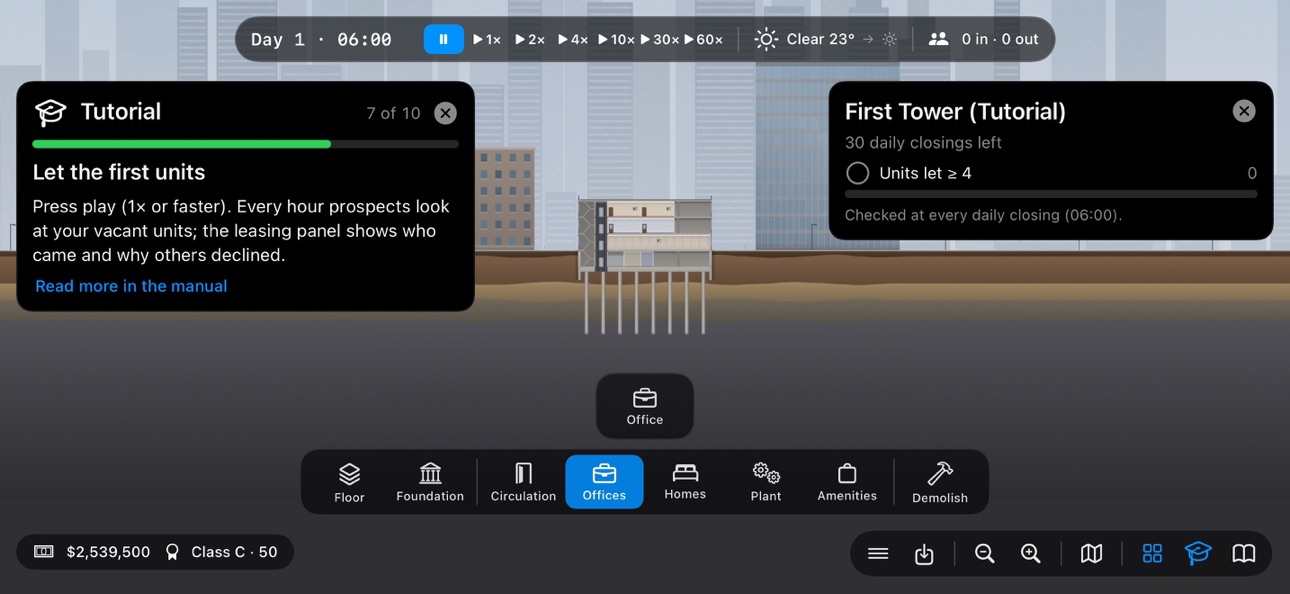Toggle the grid panels icon
This screenshot has height=594, width=1290.
pyautogui.click(x=1152, y=553)
